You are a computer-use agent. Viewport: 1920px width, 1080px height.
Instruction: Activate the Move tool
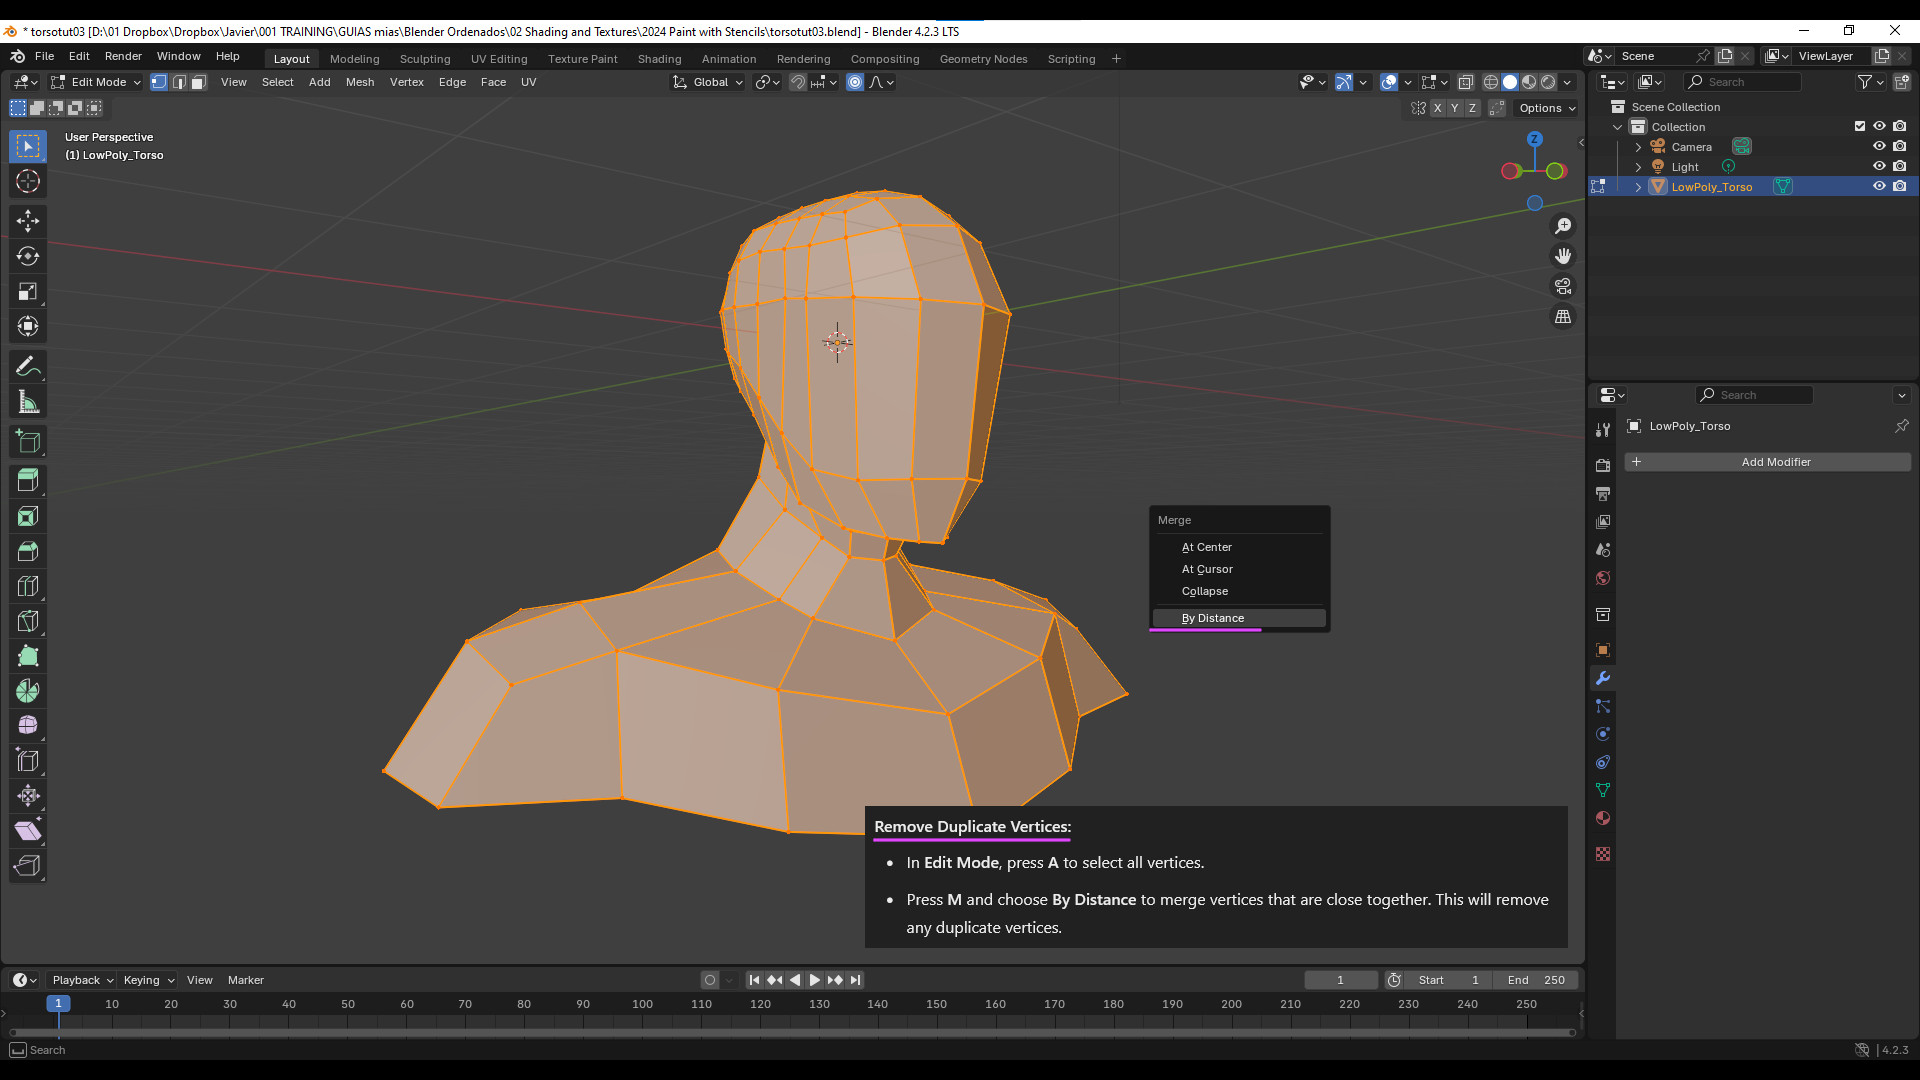coord(28,221)
